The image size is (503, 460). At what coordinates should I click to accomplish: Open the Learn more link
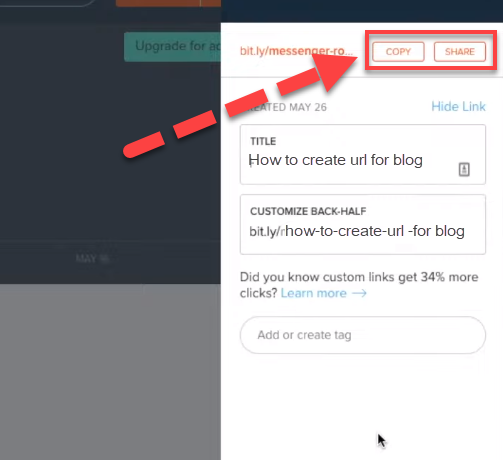[314, 293]
